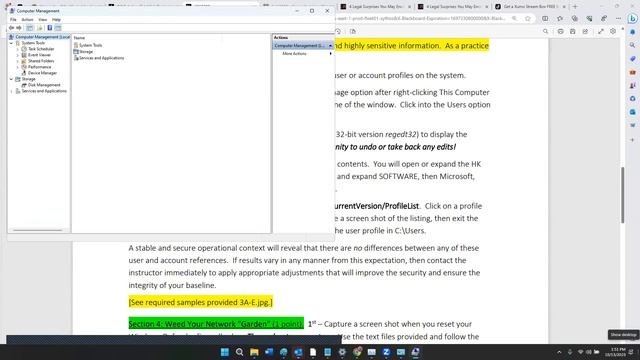Image resolution: width=640 pixels, height=360 pixels.
Task: Open the Favorites list in Edge toolbar
Action: (560, 18)
